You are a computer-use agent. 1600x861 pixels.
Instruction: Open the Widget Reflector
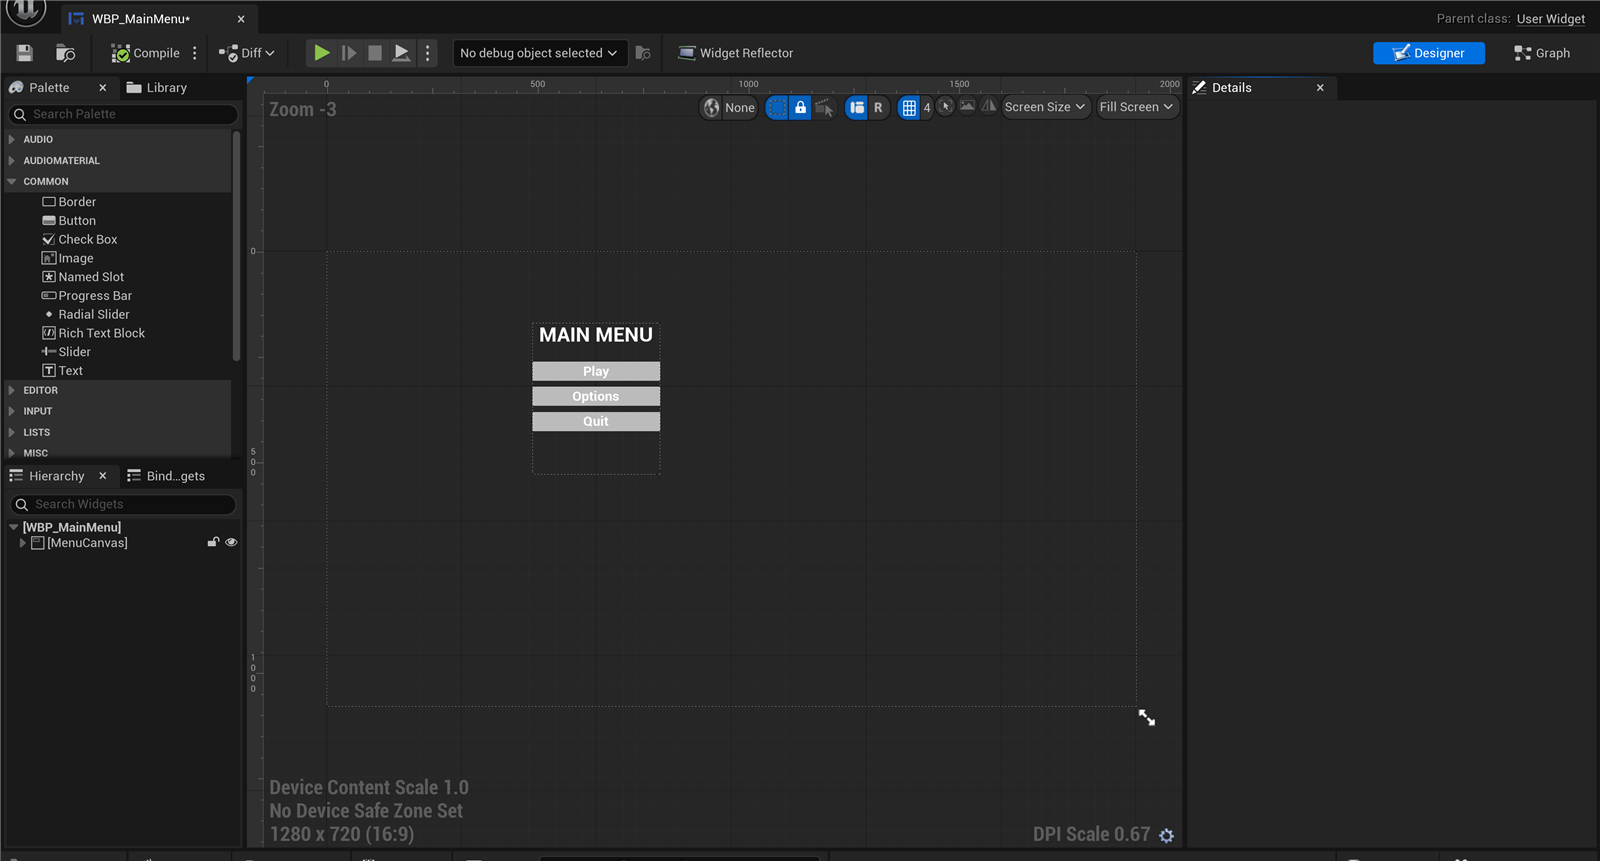coord(735,53)
